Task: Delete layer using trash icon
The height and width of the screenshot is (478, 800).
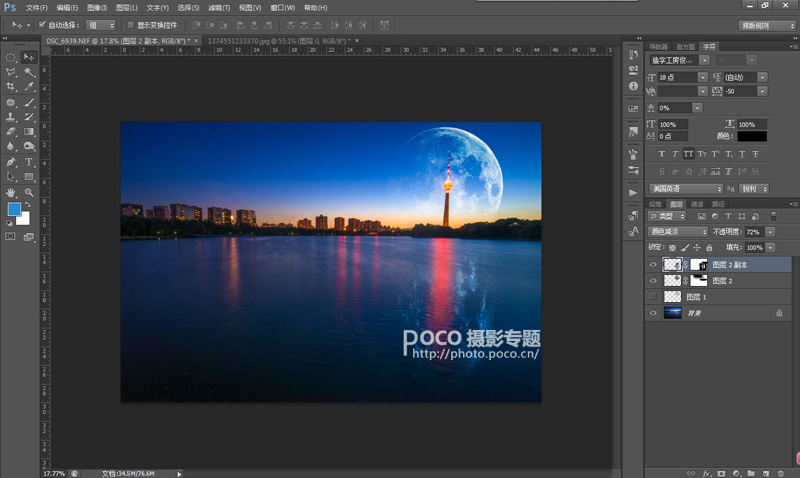Action: point(780,473)
